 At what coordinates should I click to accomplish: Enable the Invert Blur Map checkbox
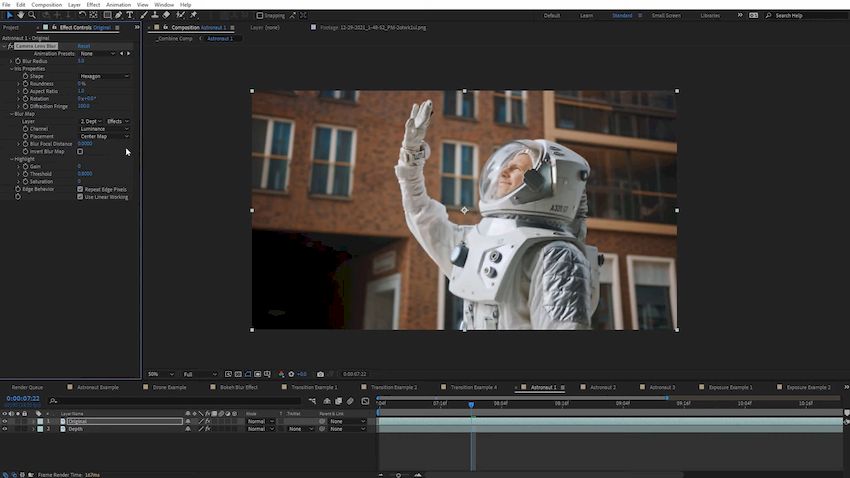pos(80,151)
